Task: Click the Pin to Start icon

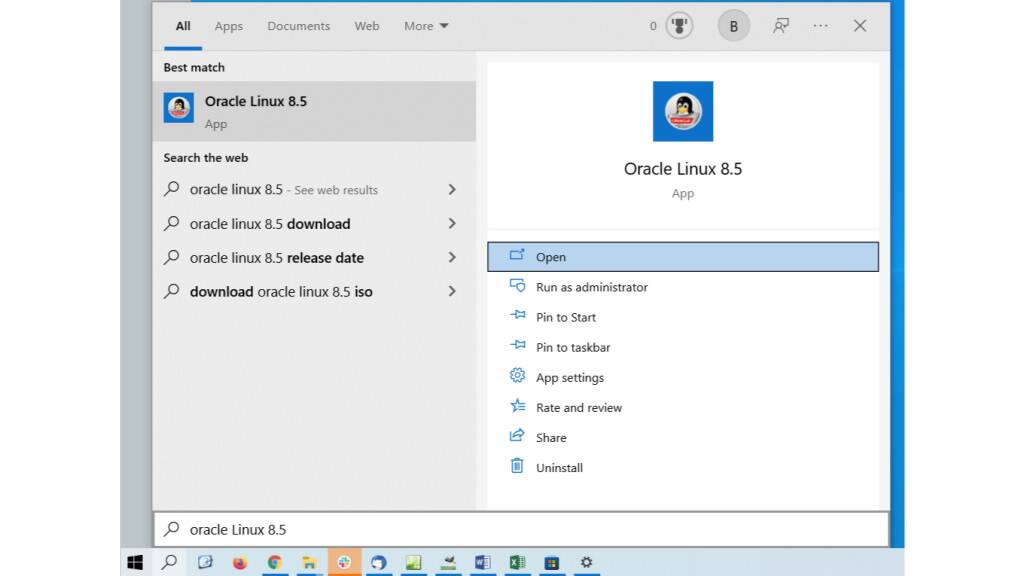Action: (x=517, y=317)
